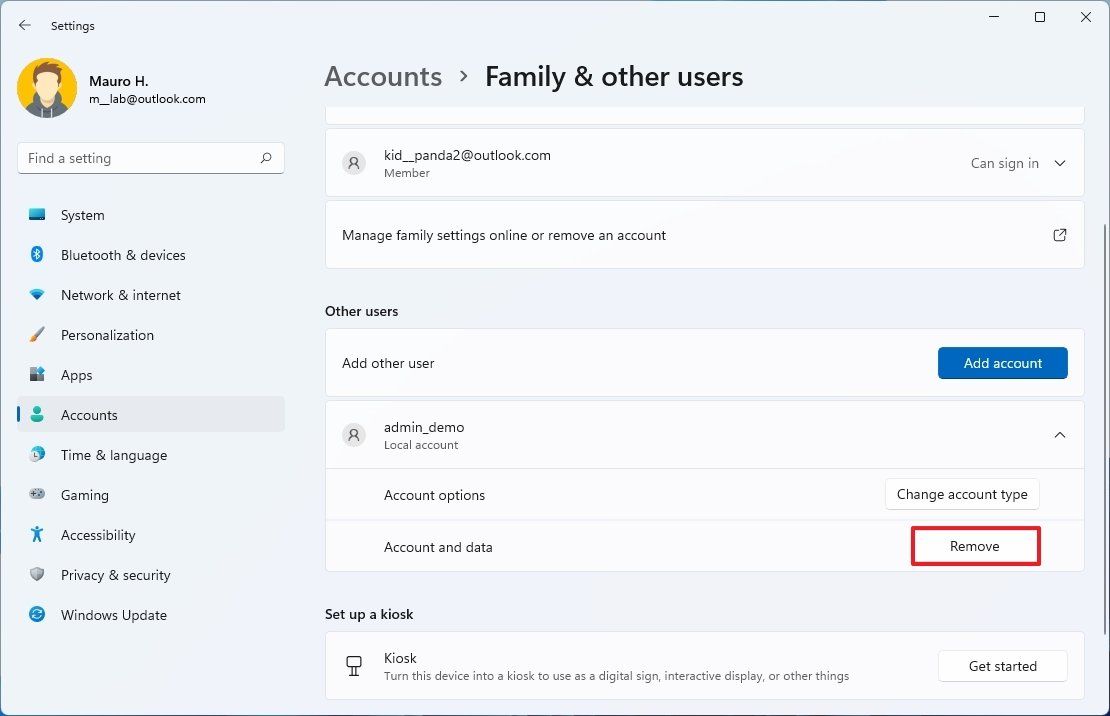Click the Kiosk display icon
The width and height of the screenshot is (1110, 716).
(354, 664)
